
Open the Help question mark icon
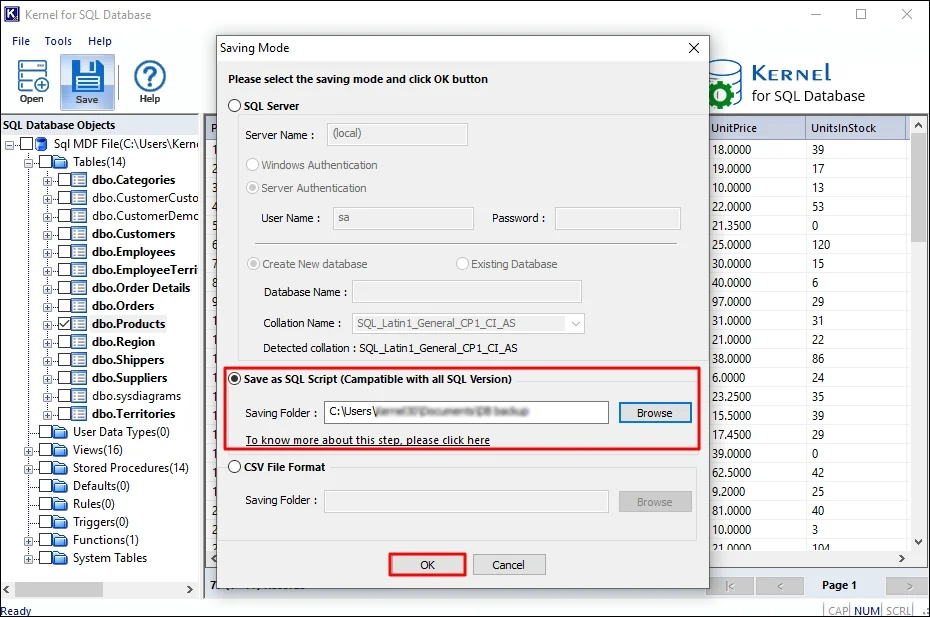pos(149,77)
